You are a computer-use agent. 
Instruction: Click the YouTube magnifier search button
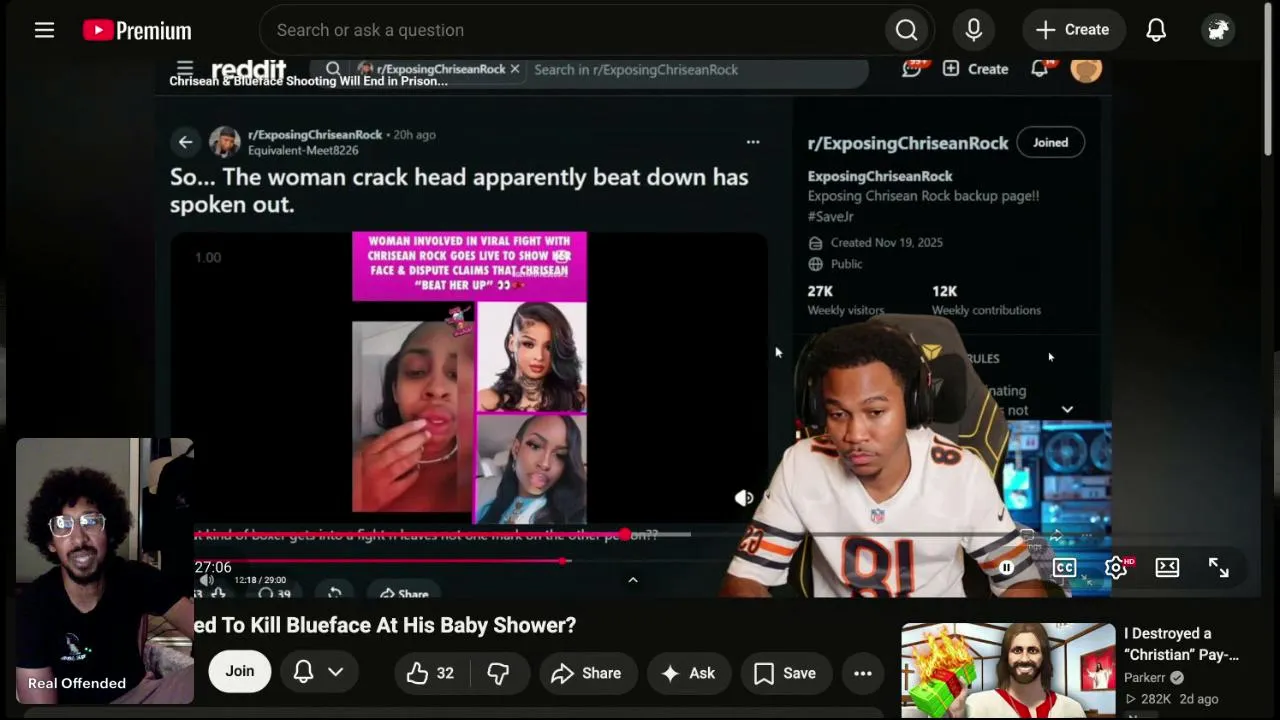click(907, 30)
